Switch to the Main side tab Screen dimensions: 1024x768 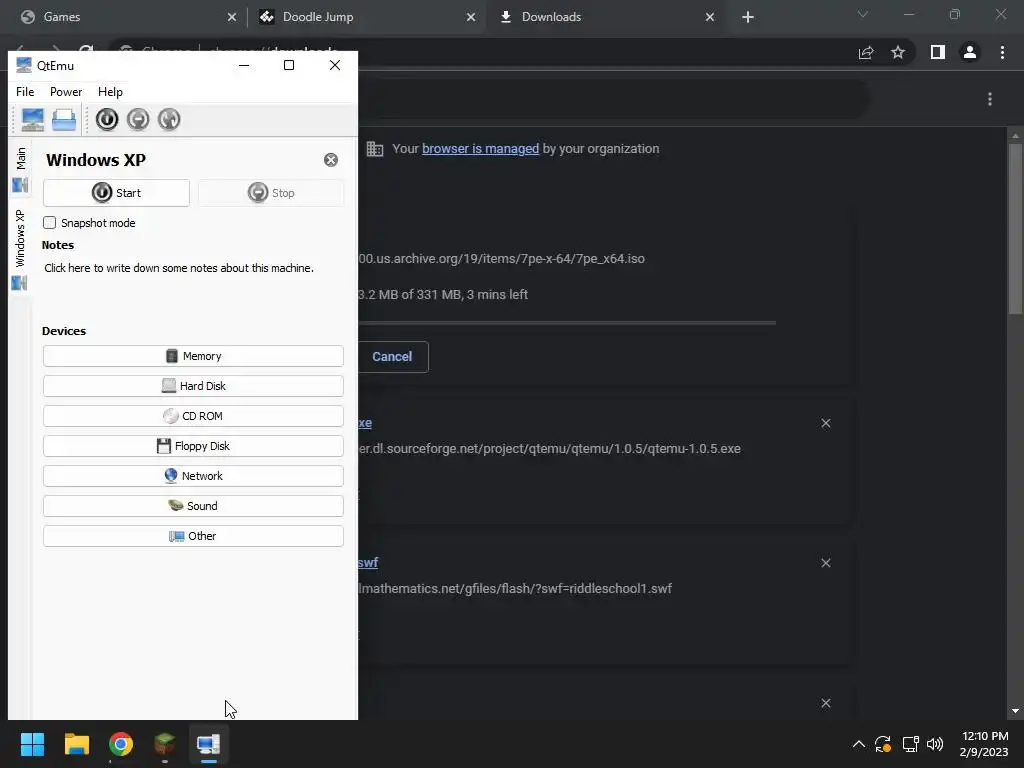click(20, 168)
